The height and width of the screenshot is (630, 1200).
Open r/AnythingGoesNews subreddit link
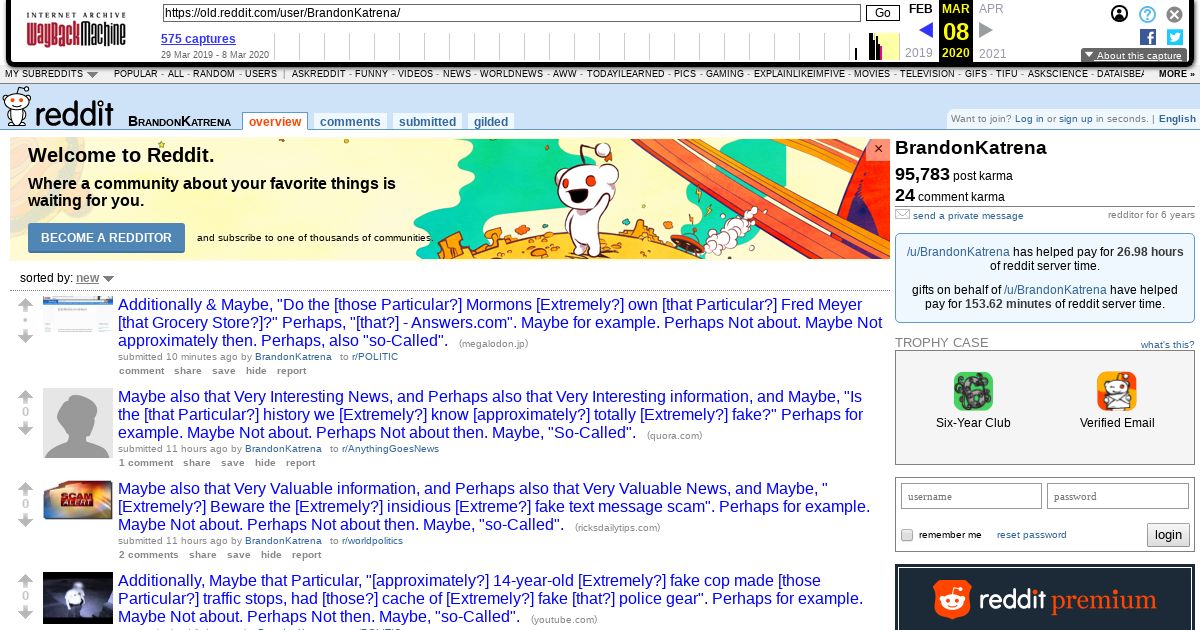coord(390,449)
